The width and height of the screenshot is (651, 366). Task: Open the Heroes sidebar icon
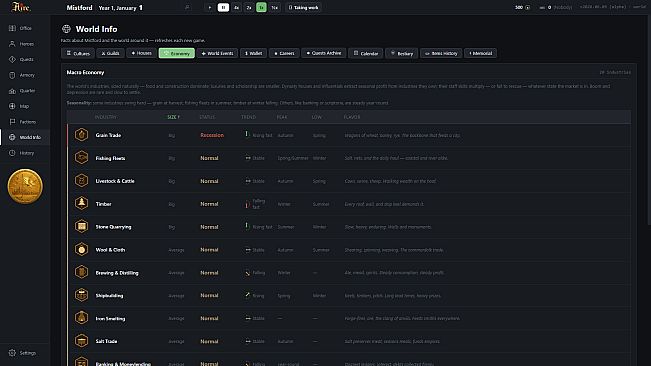coord(12,44)
